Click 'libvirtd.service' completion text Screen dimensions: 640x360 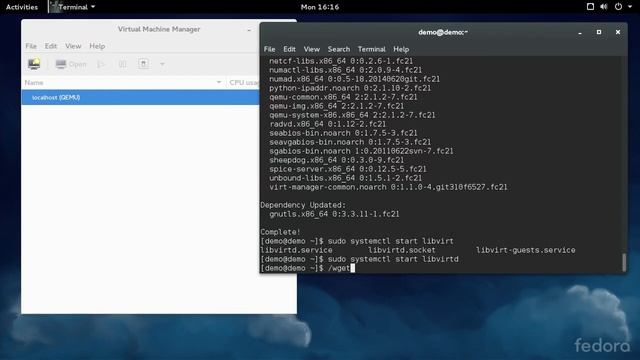click(x=296, y=250)
